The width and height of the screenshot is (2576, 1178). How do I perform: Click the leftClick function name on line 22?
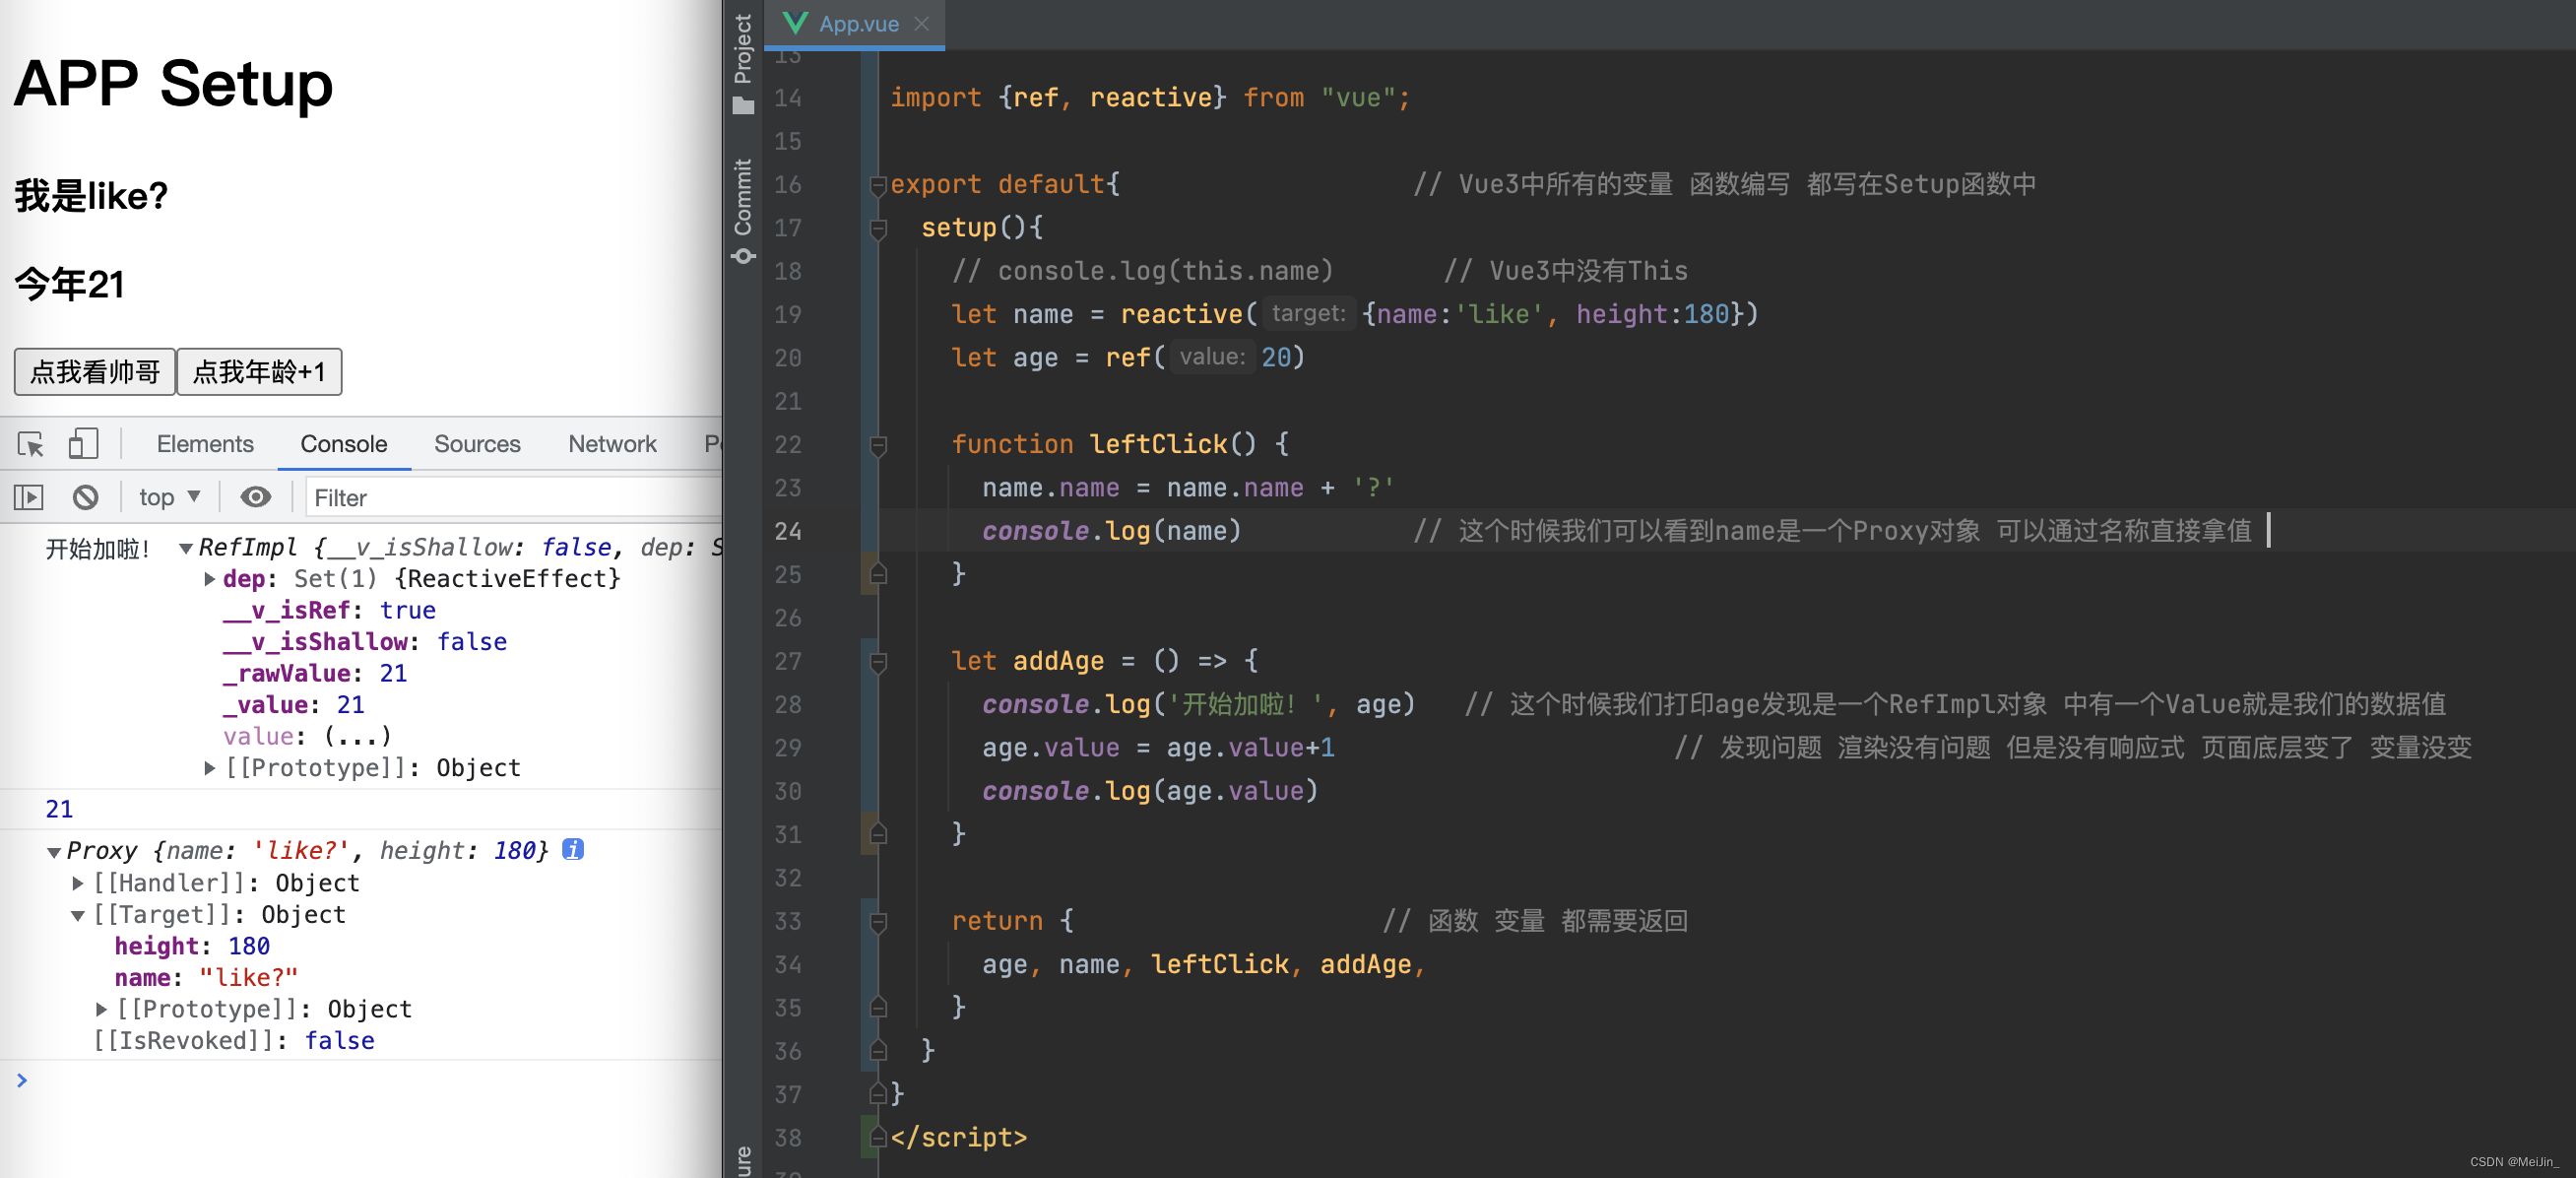pos(1158,444)
